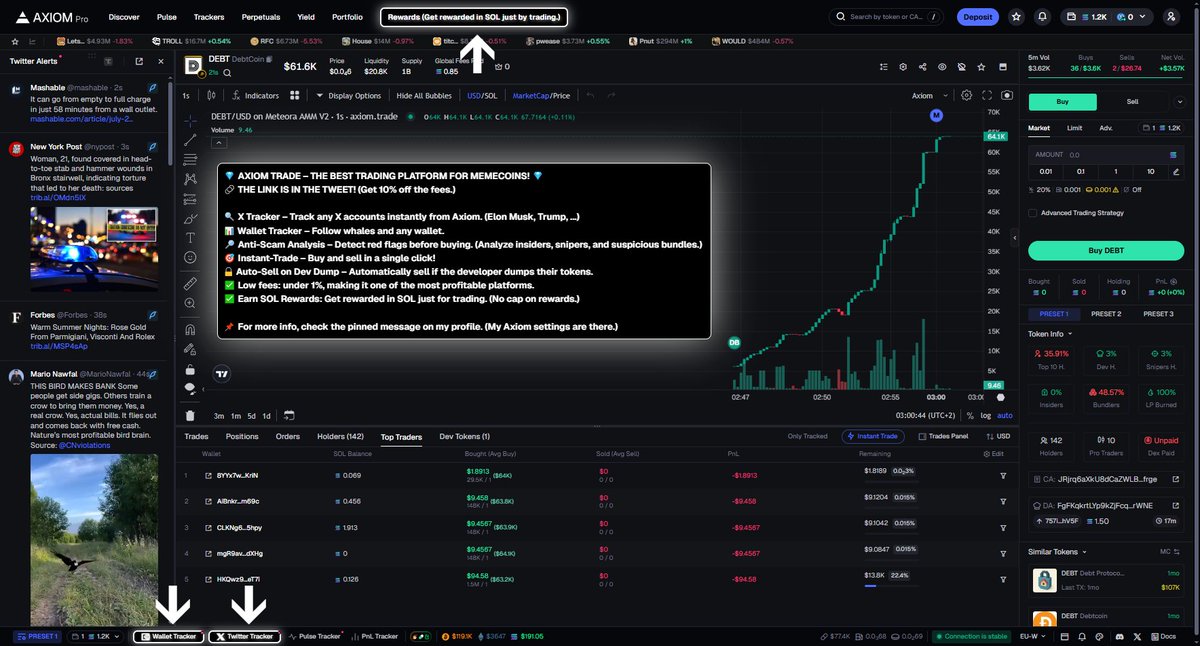Toggle log scale on chart

point(985,415)
